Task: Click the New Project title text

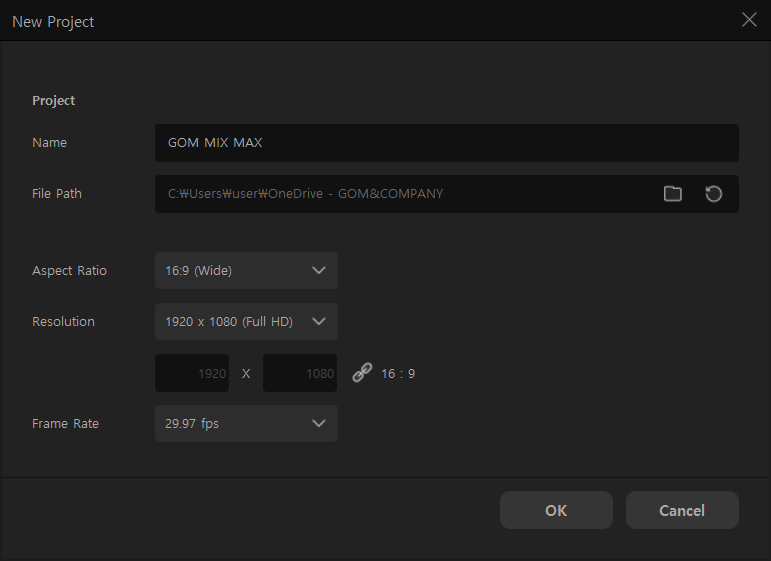Action: point(53,21)
